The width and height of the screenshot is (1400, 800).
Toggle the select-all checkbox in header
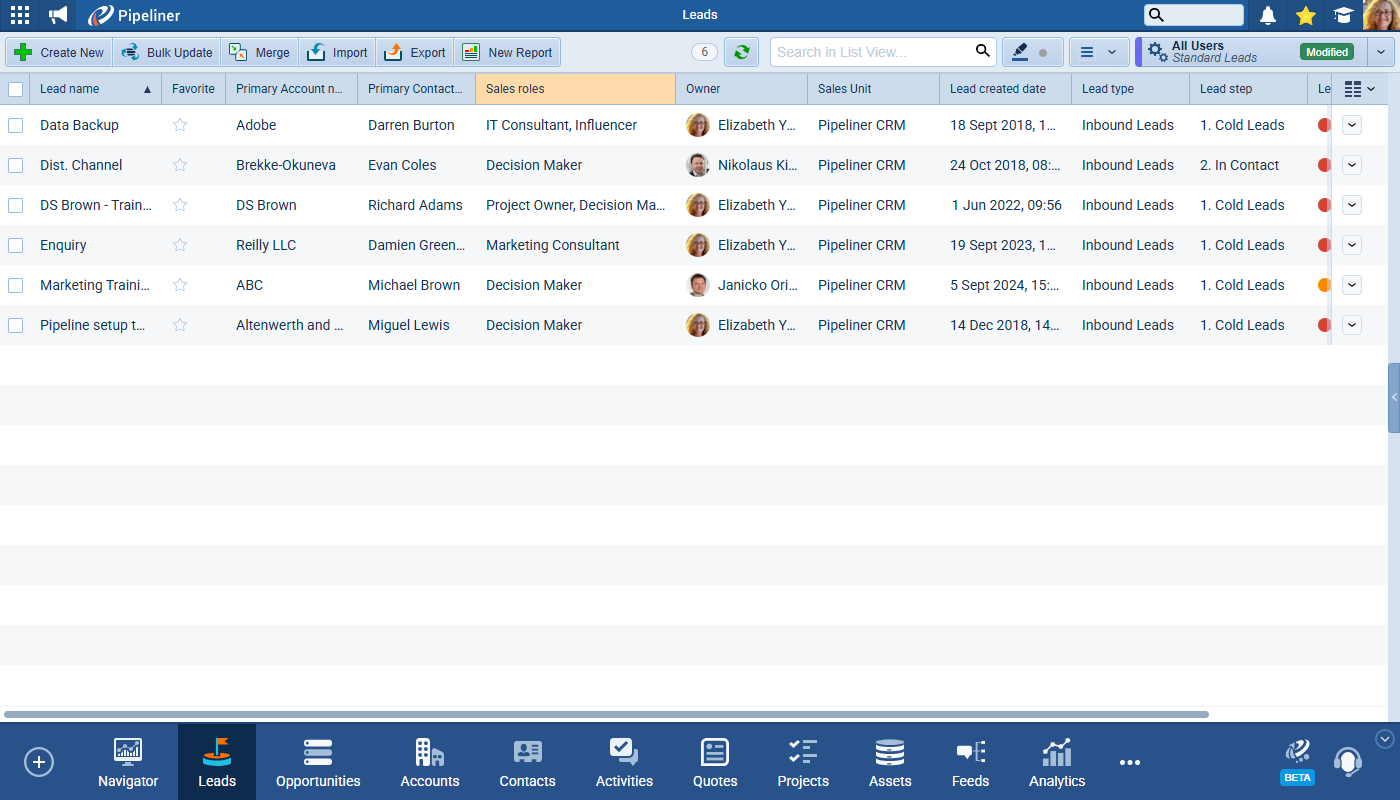(x=15, y=89)
